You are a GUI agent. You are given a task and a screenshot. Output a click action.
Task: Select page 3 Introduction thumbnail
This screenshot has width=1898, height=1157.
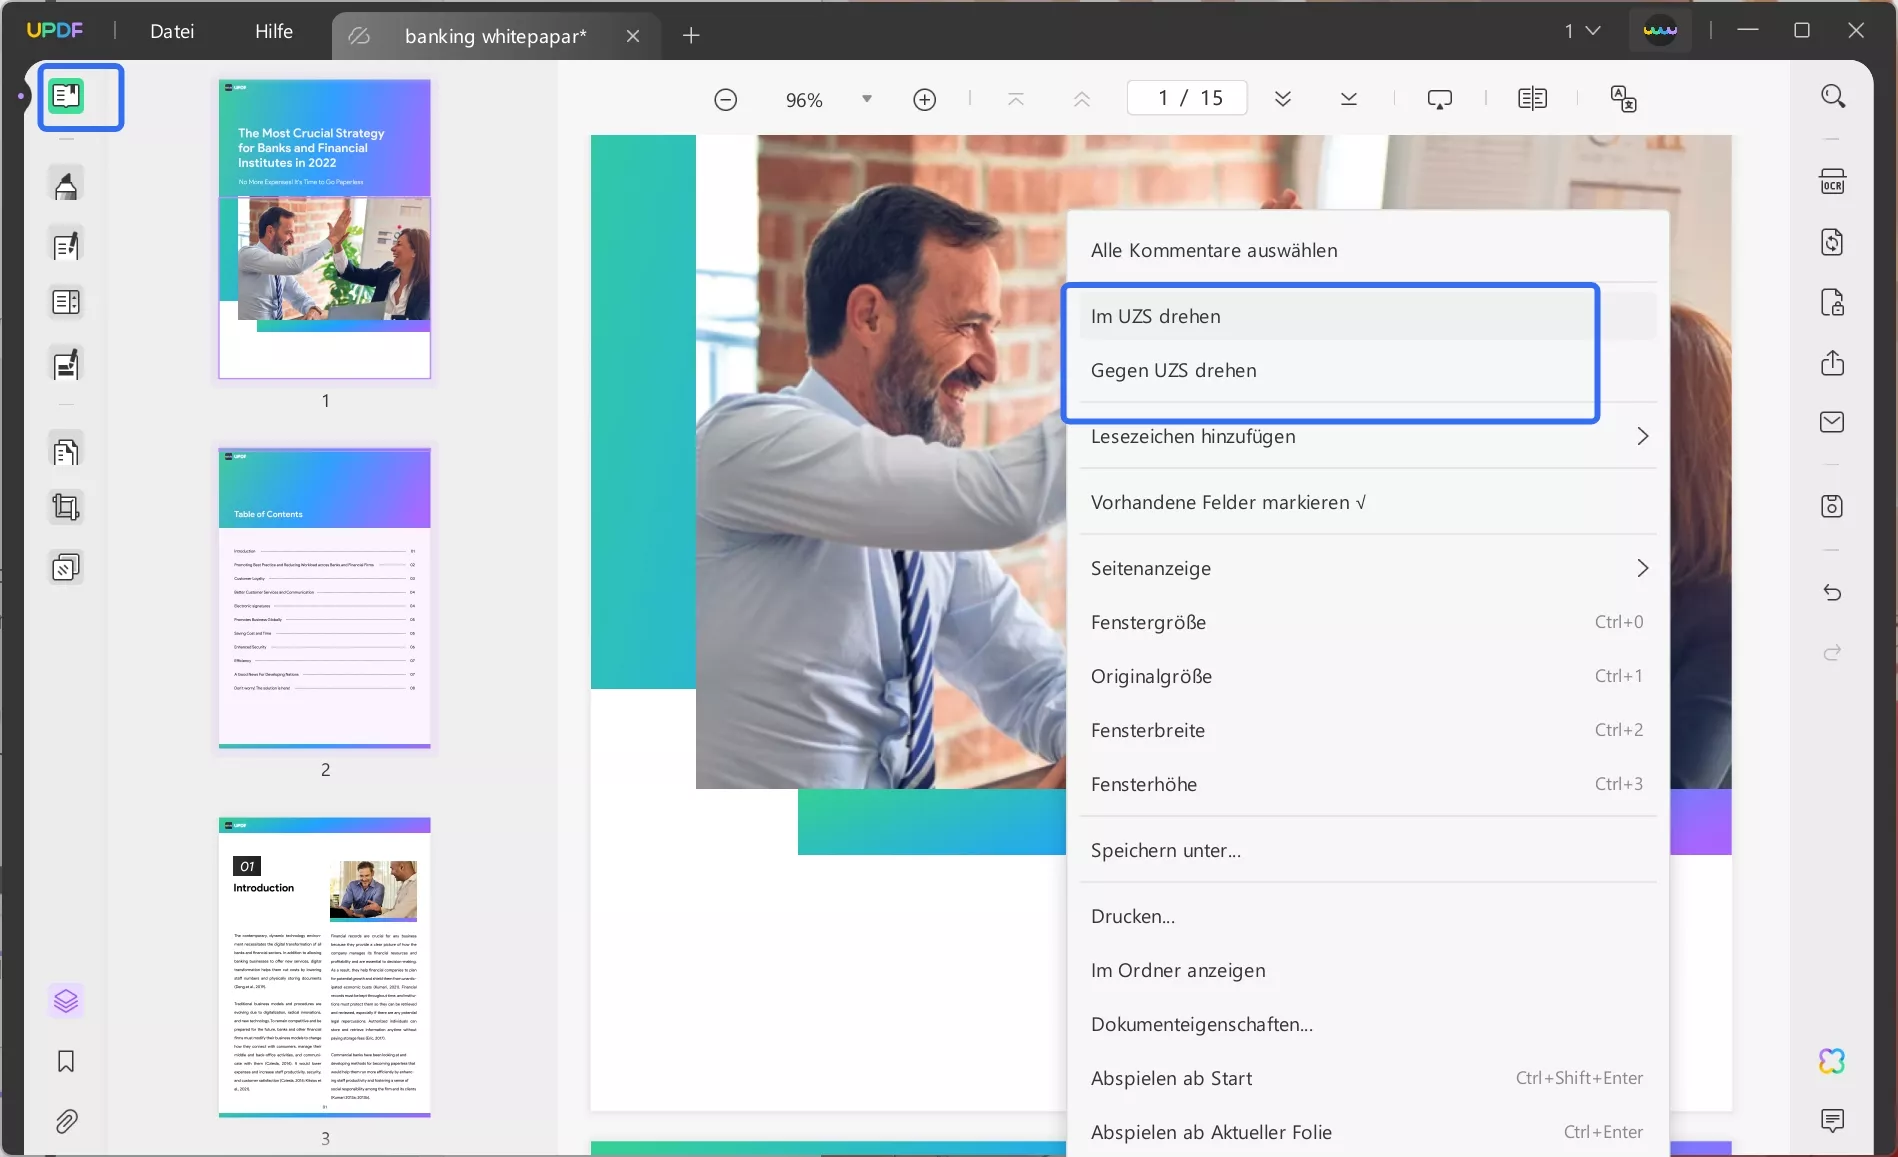click(x=325, y=967)
